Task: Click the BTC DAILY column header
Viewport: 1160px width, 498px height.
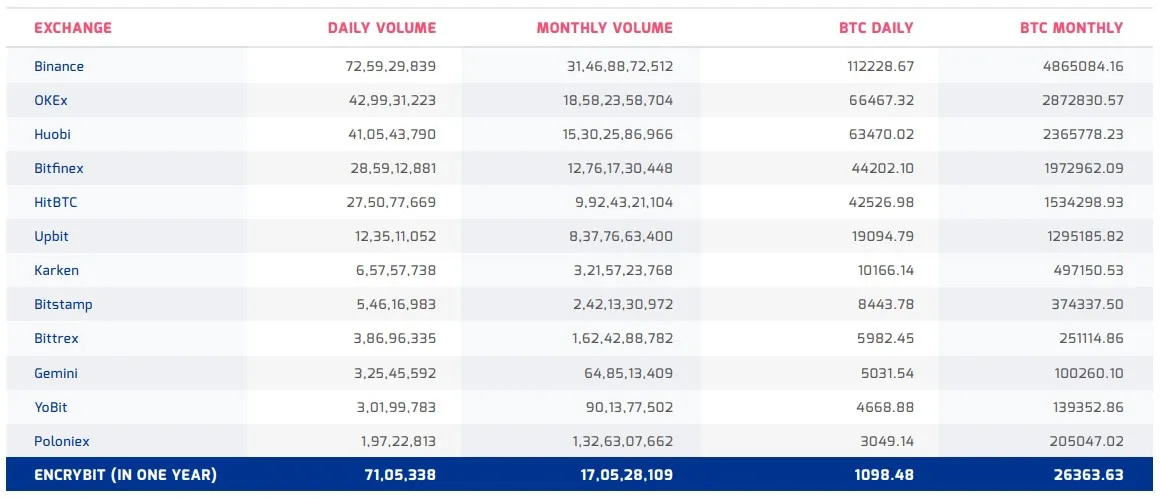Action: (x=876, y=28)
